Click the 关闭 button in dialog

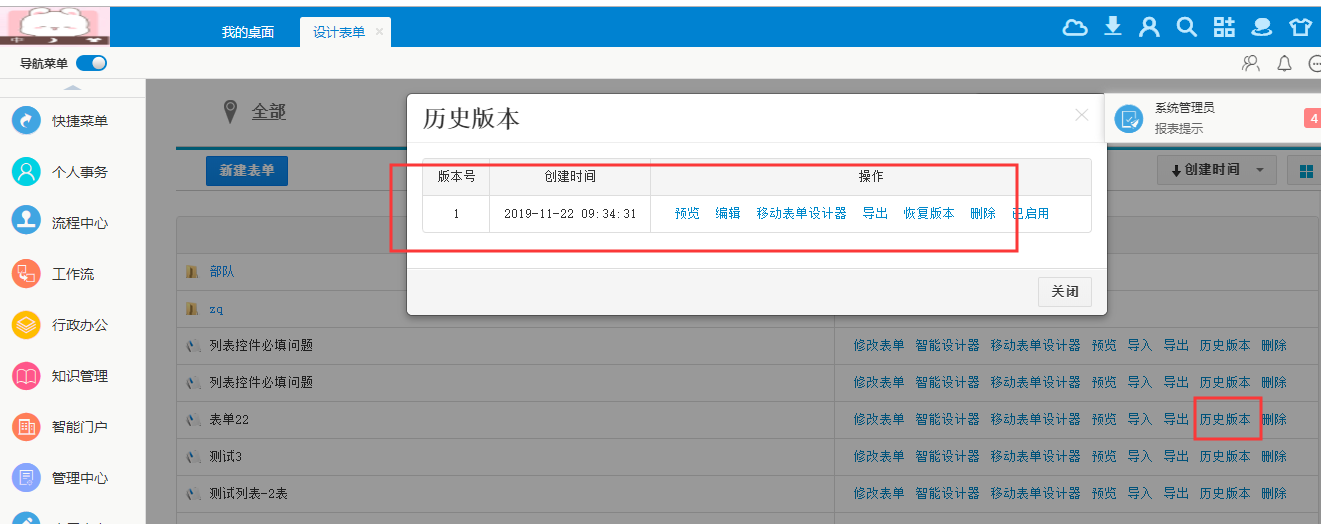[1064, 291]
